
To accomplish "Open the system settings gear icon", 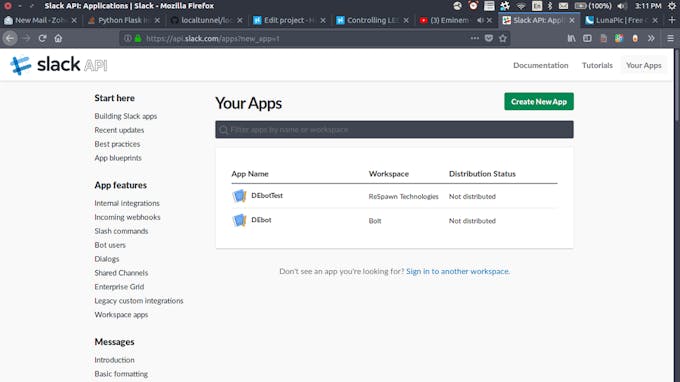I will tap(672, 6).
